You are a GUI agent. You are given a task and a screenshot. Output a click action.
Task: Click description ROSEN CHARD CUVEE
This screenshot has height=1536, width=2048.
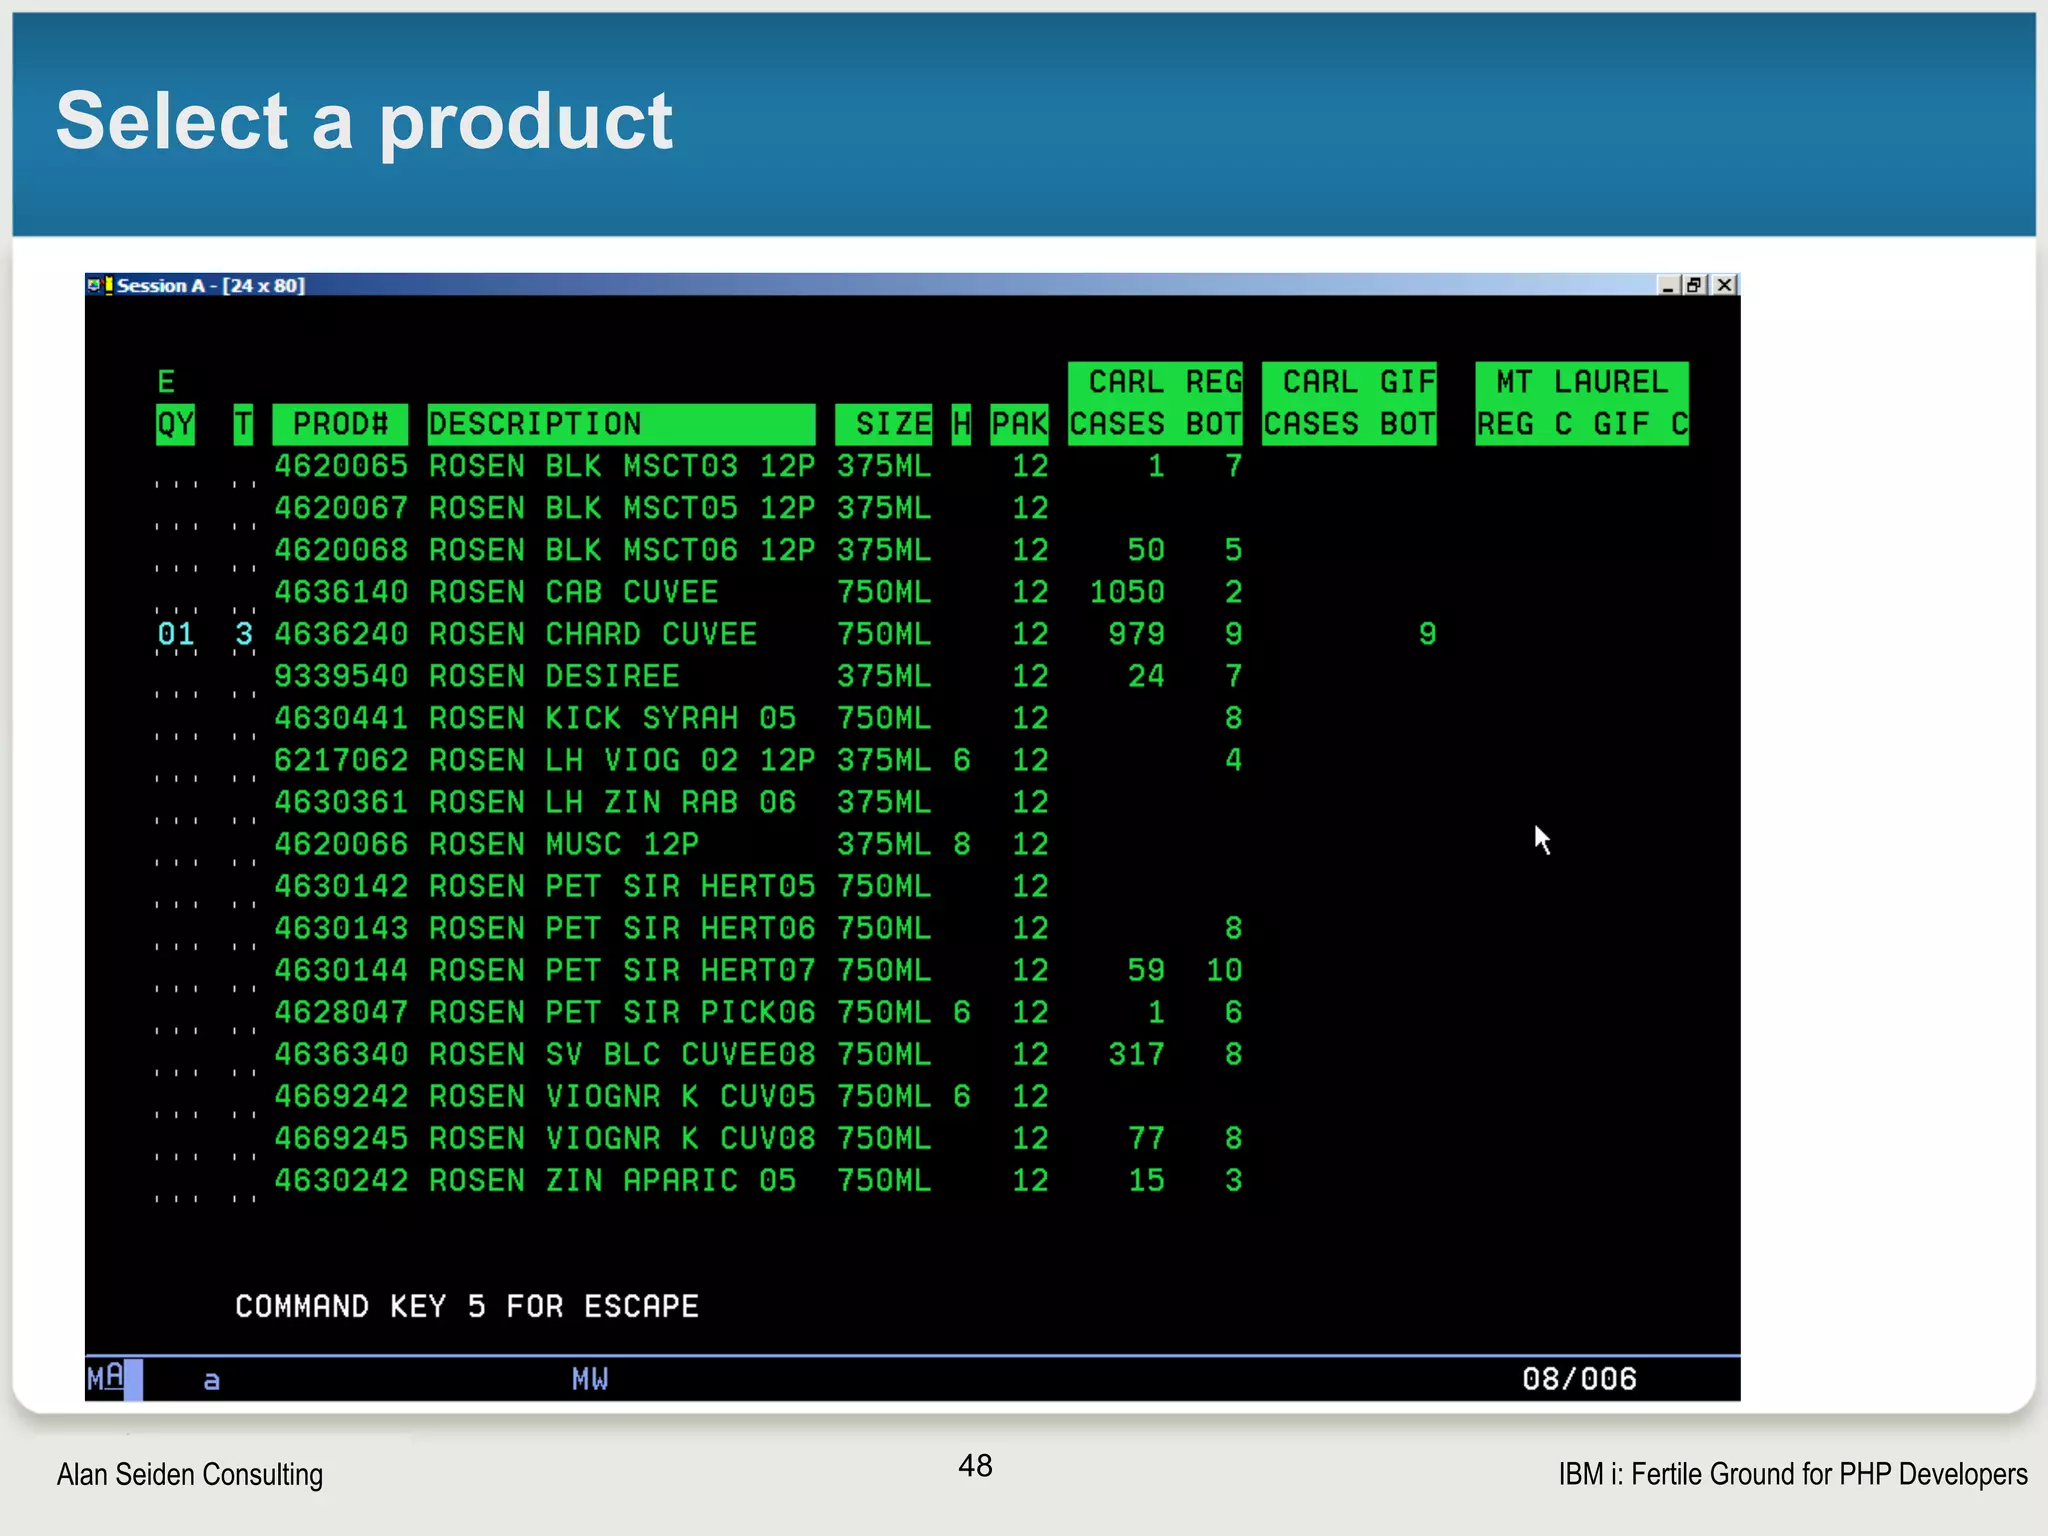tap(593, 634)
